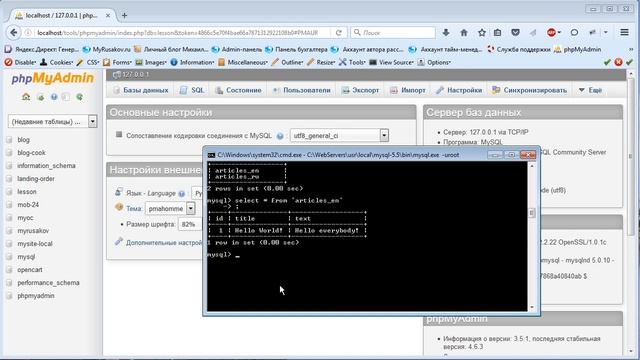Open the myrusakov database link
Screen dimensions: 640x360
point(33,231)
